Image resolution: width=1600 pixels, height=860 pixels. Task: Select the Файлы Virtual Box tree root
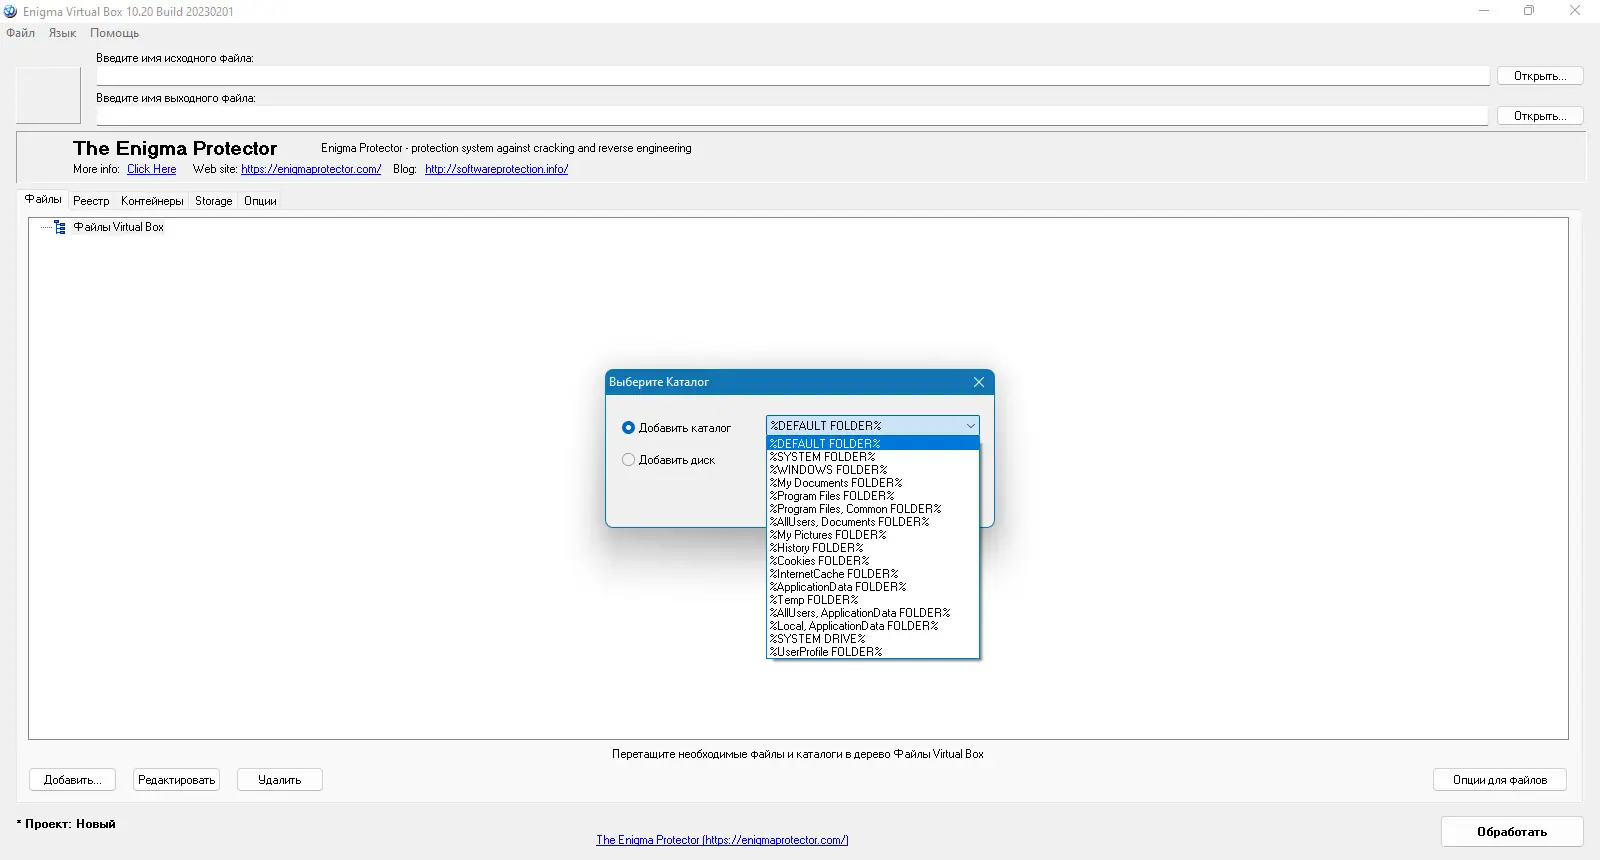(x=118, y=227)
